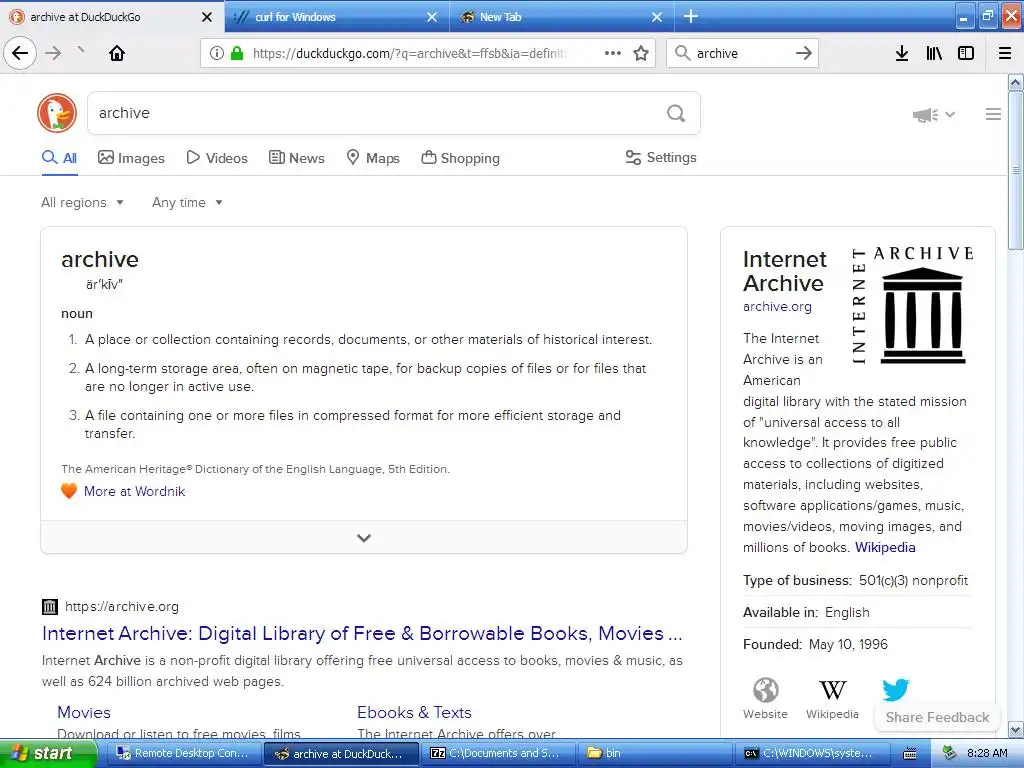Image resolution: width=1024 pixels, height=768 pixels.
Task: Open Internet Archive search result title
Action: pyautogui.click(x=362, y=633)
